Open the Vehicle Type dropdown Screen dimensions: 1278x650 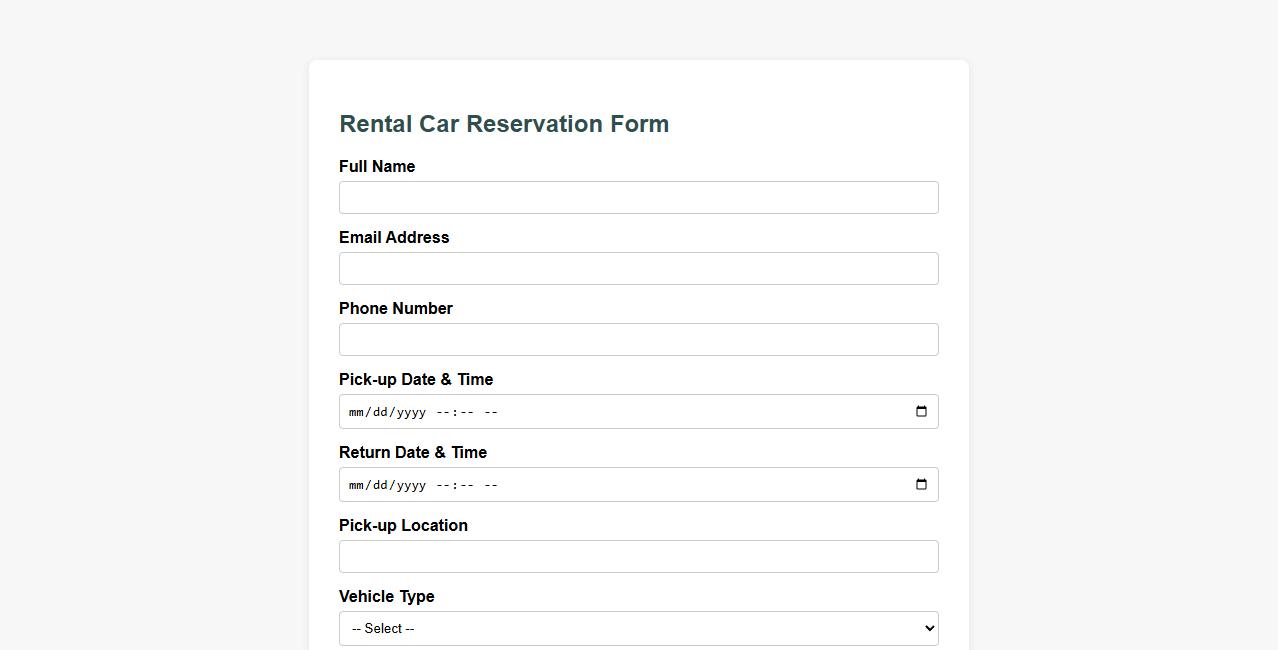click(638, 628)
